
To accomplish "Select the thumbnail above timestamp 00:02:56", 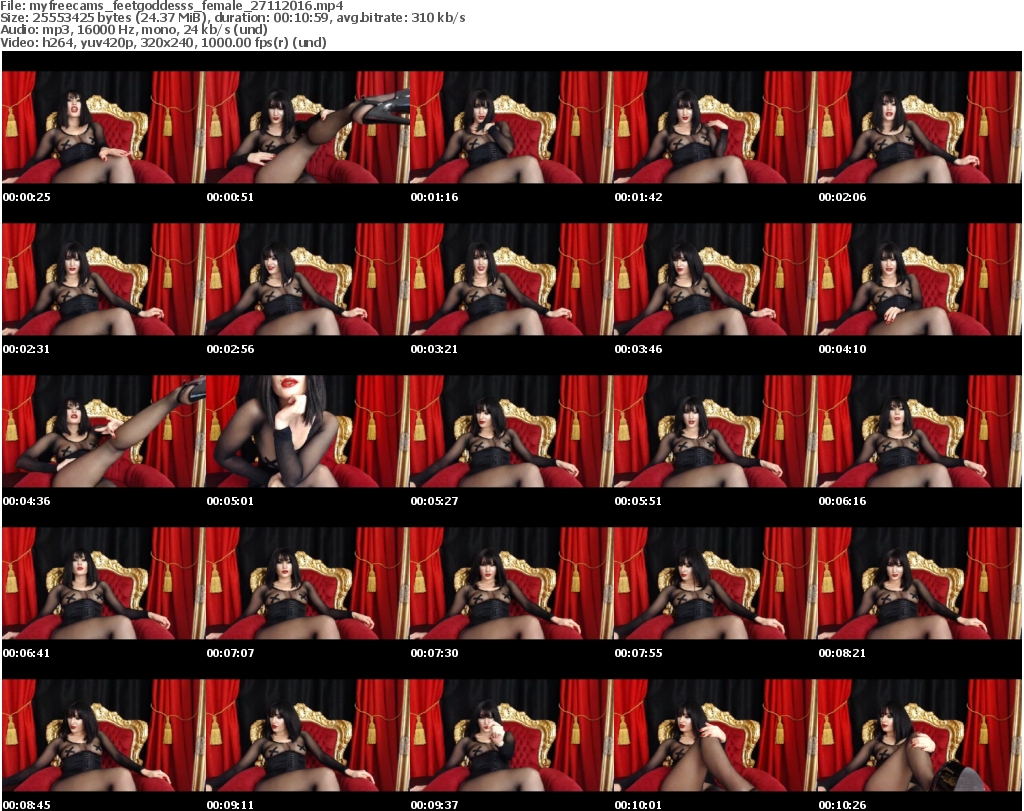I will click(x=308, y=279).
